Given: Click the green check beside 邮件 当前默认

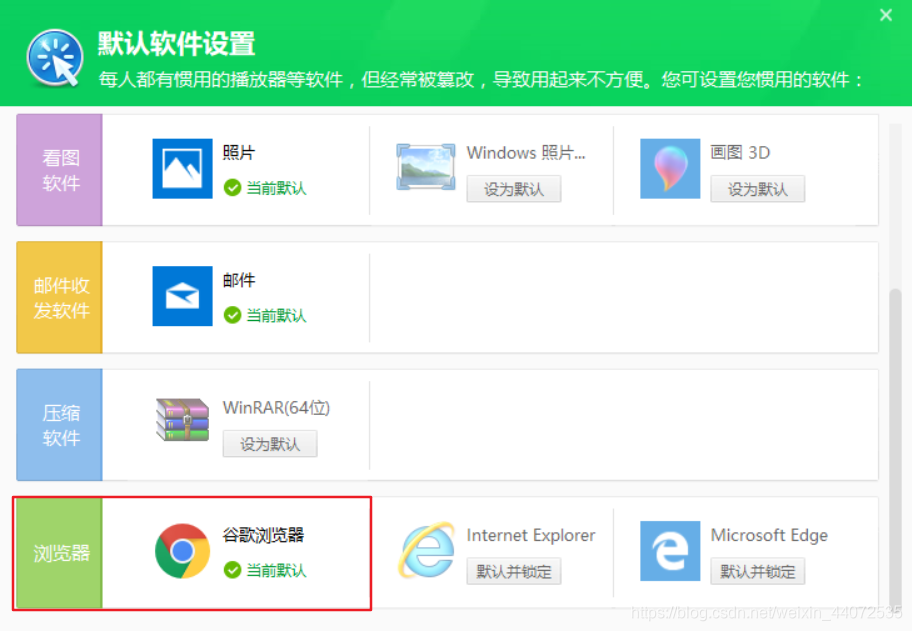Looking at the screenshot, I should point(232,315).
